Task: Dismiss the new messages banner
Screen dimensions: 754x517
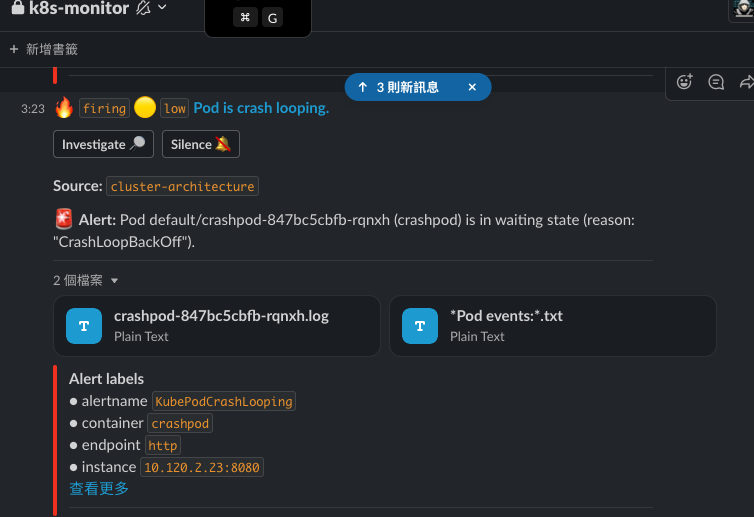Action: [x=472, y=87]
